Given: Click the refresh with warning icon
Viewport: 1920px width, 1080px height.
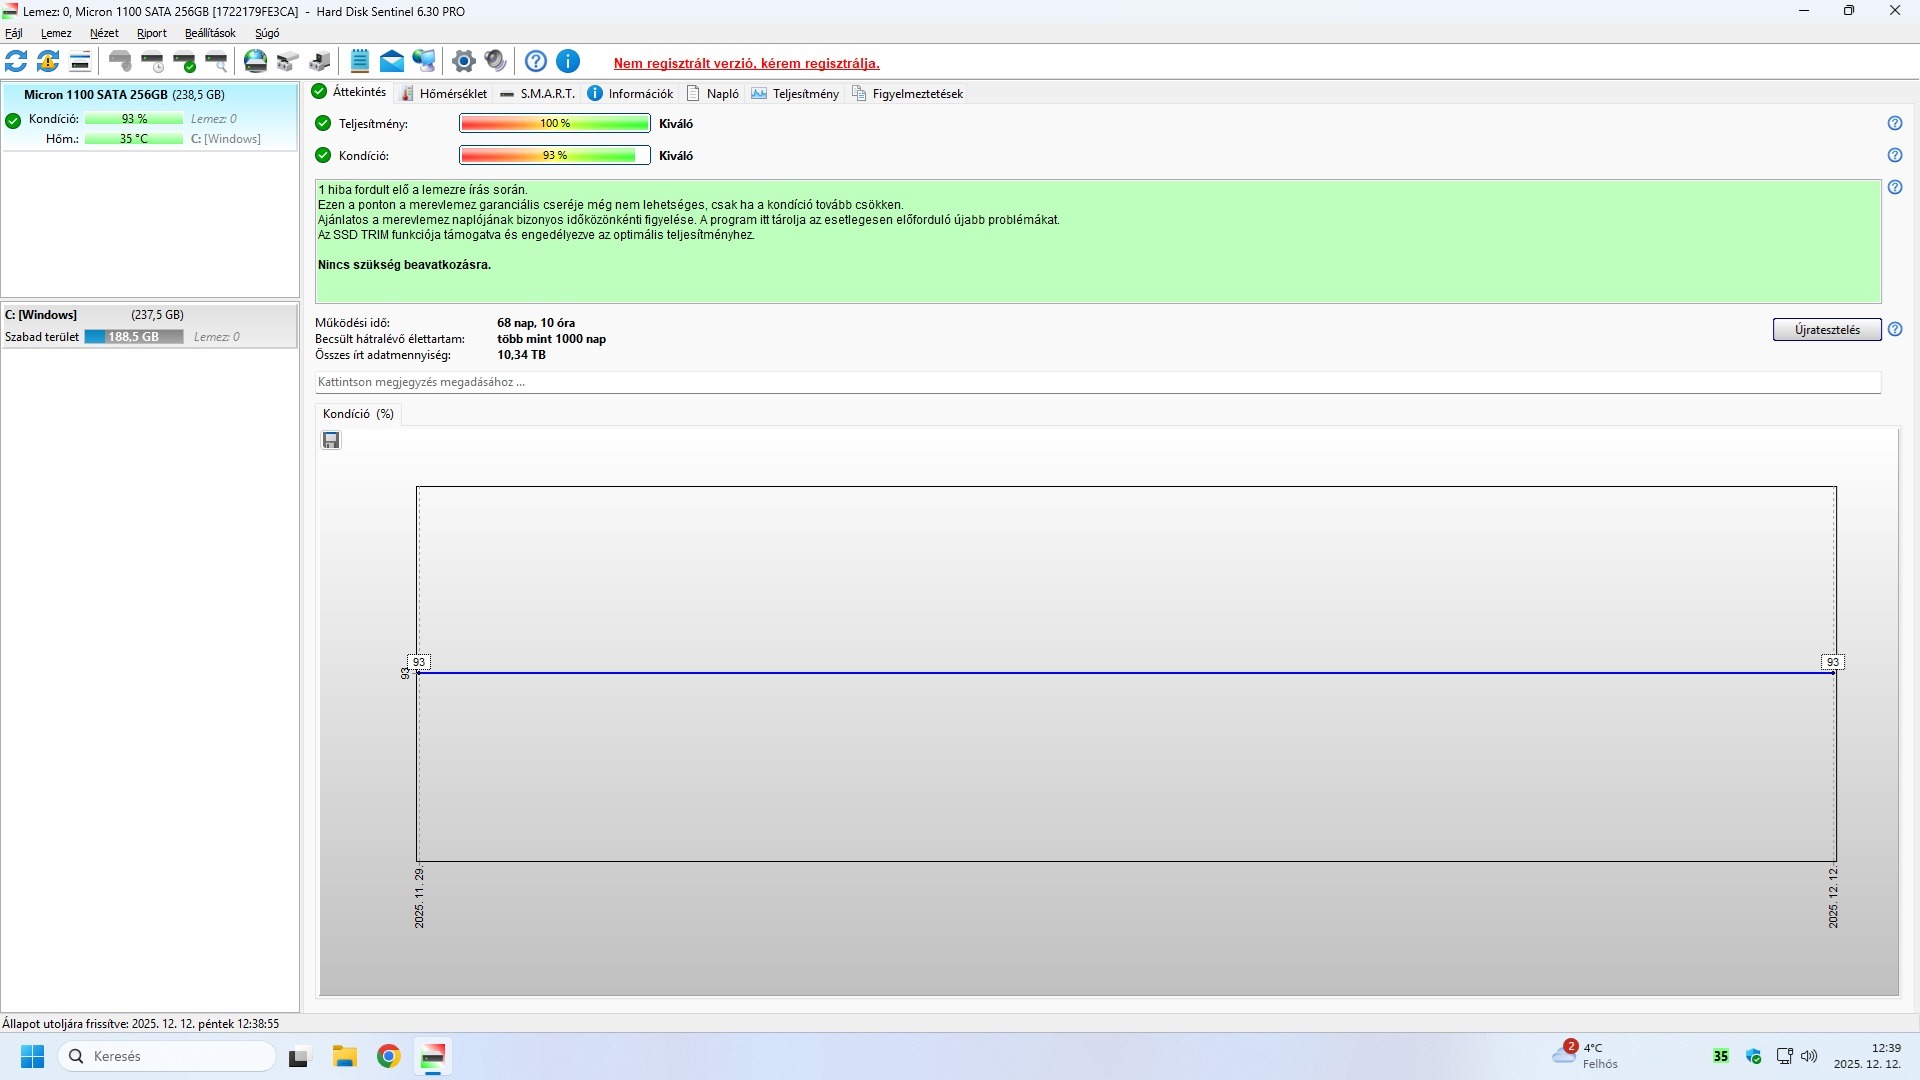Looking at the screenshot, I should pos(48,62).
